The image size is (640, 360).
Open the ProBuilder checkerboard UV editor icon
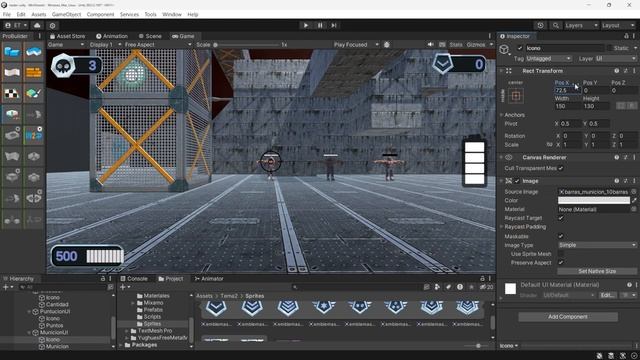click(12, 93)
